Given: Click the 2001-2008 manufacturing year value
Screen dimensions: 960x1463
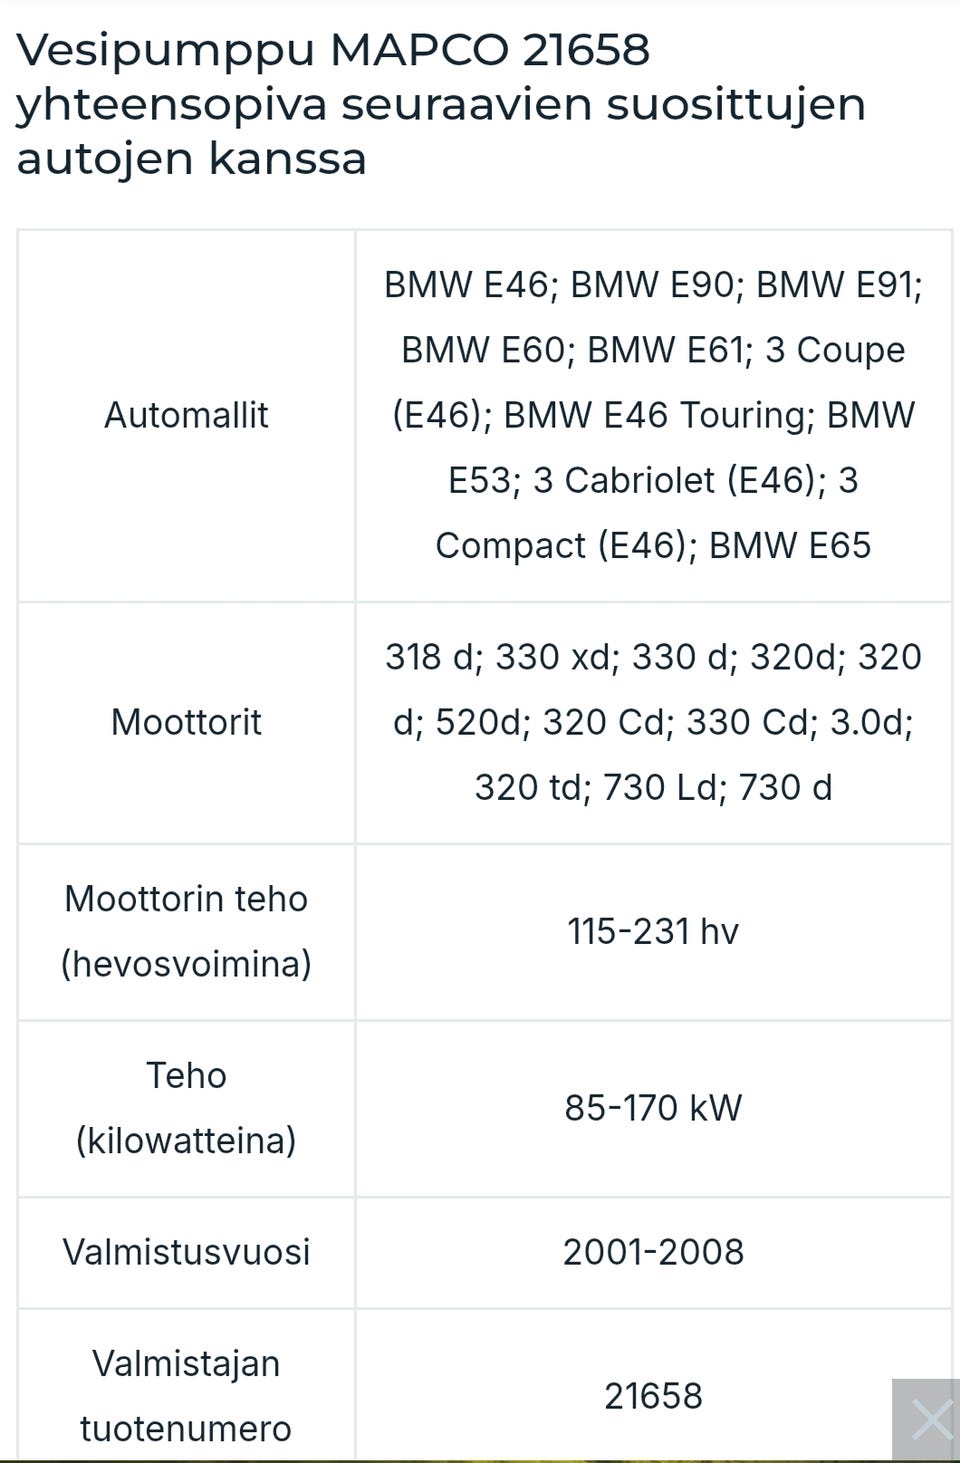Looking at the screenshot, I should point(653,1252).
